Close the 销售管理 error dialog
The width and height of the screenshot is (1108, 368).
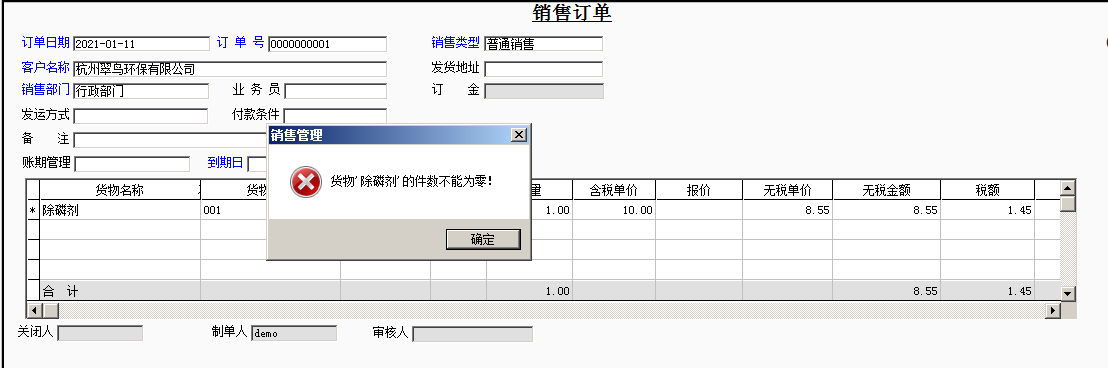[x=519, y=135]
